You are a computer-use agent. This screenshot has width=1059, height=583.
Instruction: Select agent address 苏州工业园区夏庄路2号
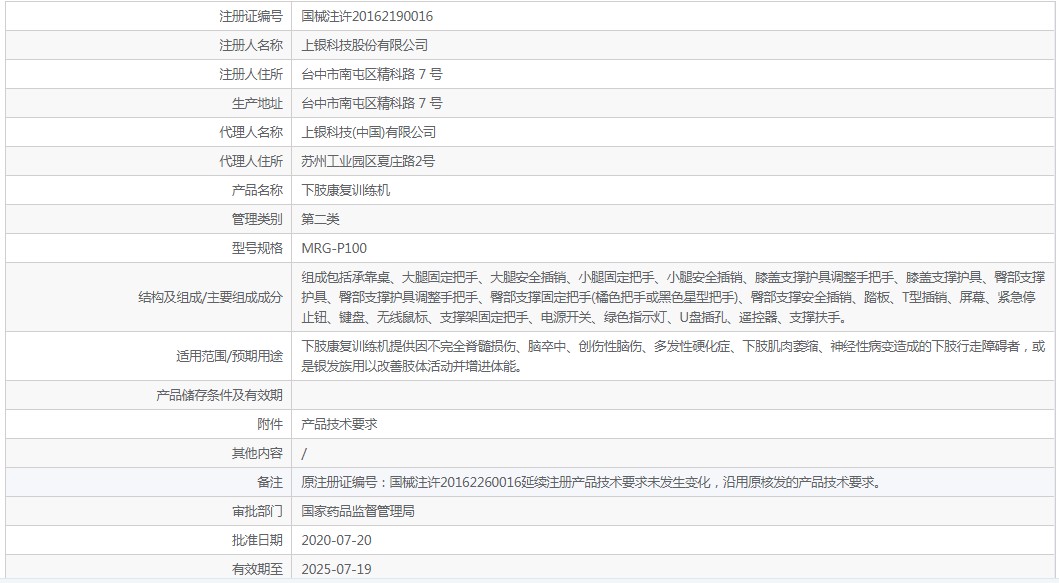pyautogui.click(x=368, y=161)
